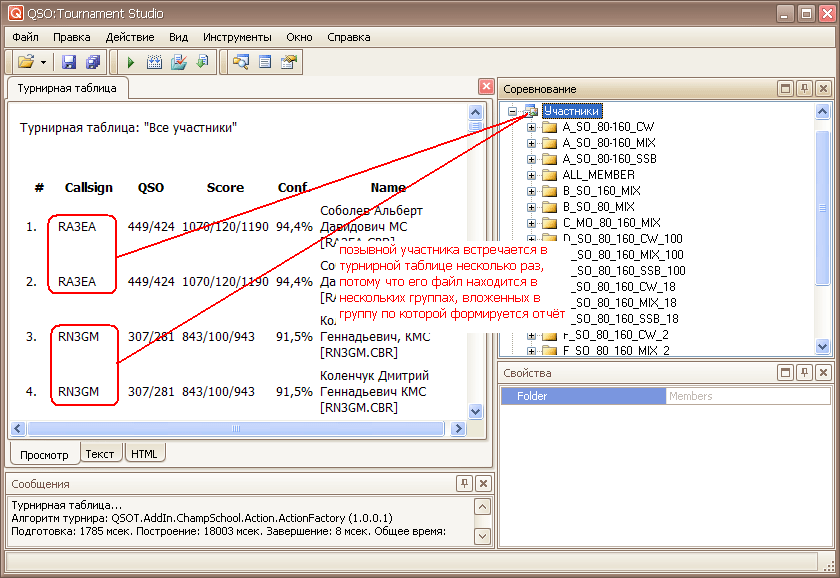Screen dimensions: 840x578
Task: Click the Save All toolbar icon
Action: 92,62
